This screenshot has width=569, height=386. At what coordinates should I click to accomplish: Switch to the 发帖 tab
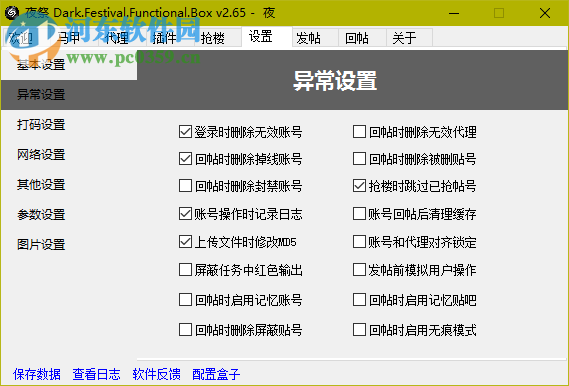315,37
